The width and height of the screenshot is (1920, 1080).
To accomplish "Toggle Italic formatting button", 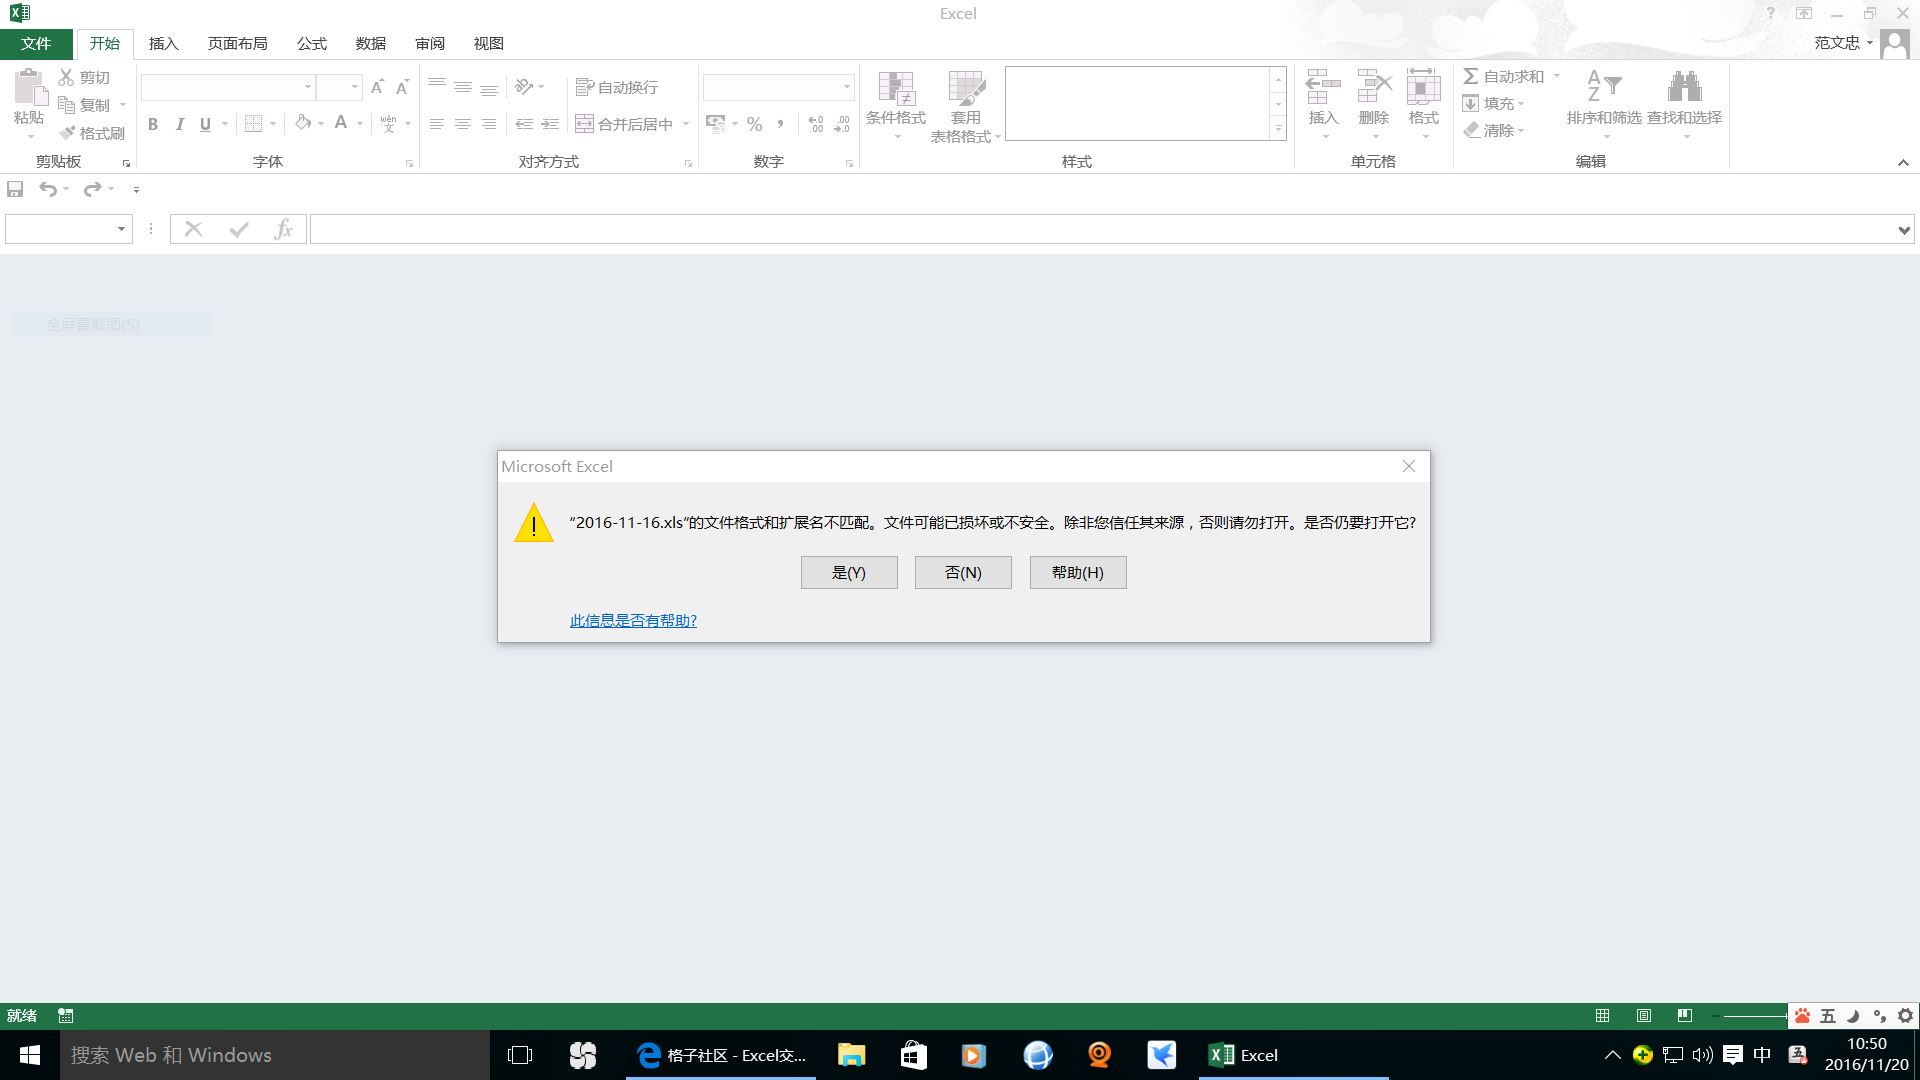I will (179, 124).
